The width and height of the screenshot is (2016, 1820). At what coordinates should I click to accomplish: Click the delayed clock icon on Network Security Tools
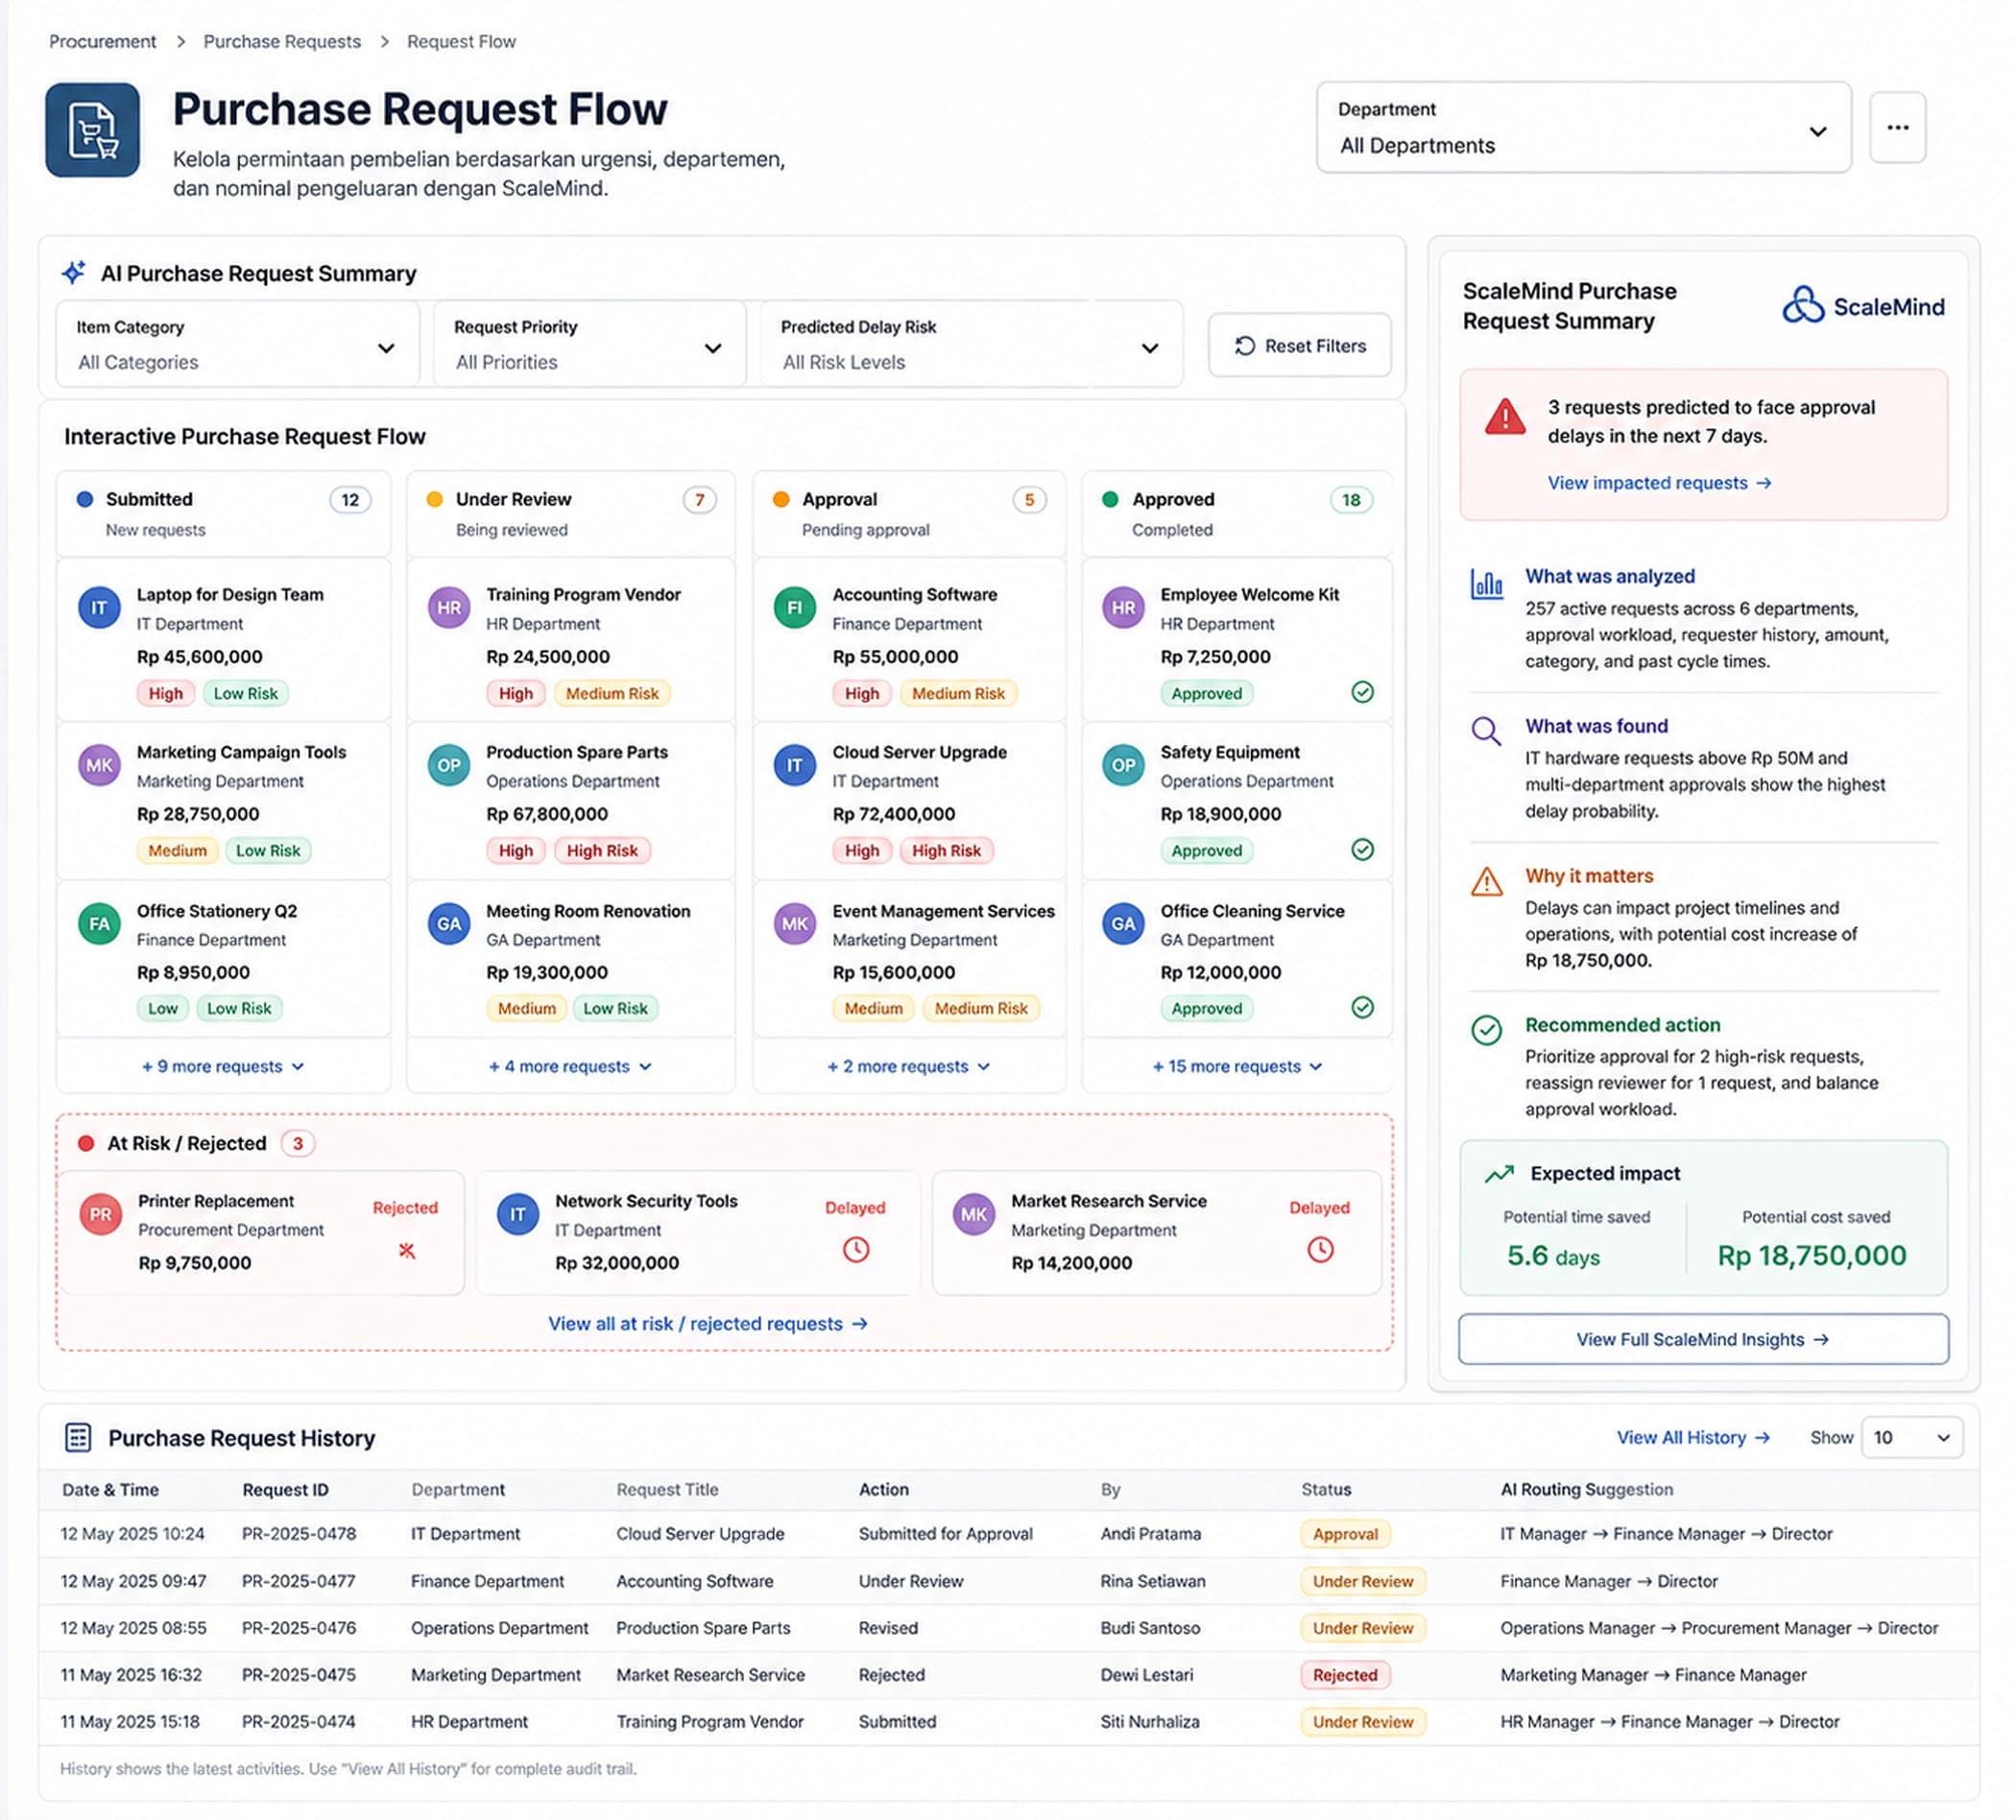click(856, 1249)
